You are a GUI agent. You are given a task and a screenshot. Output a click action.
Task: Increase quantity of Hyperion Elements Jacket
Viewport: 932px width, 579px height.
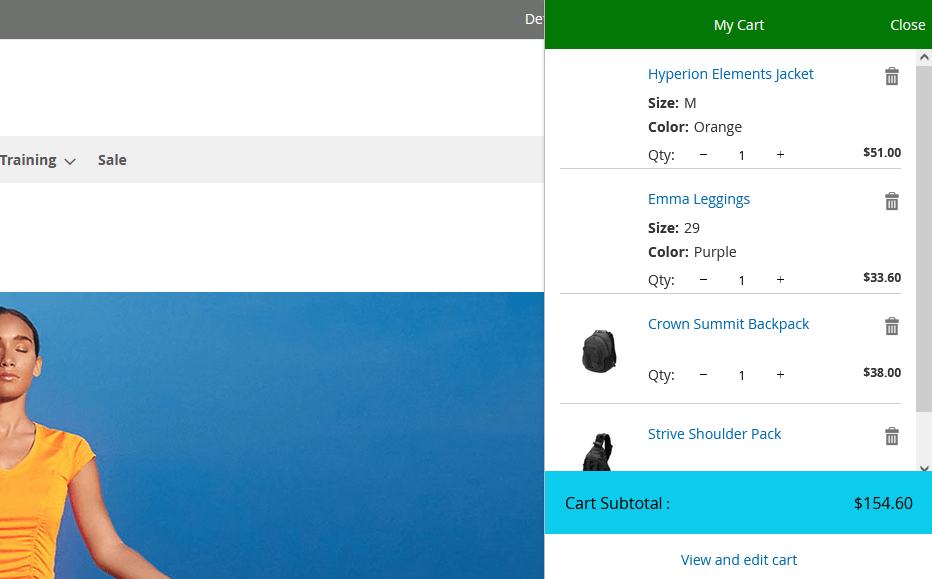coord(780,155)
